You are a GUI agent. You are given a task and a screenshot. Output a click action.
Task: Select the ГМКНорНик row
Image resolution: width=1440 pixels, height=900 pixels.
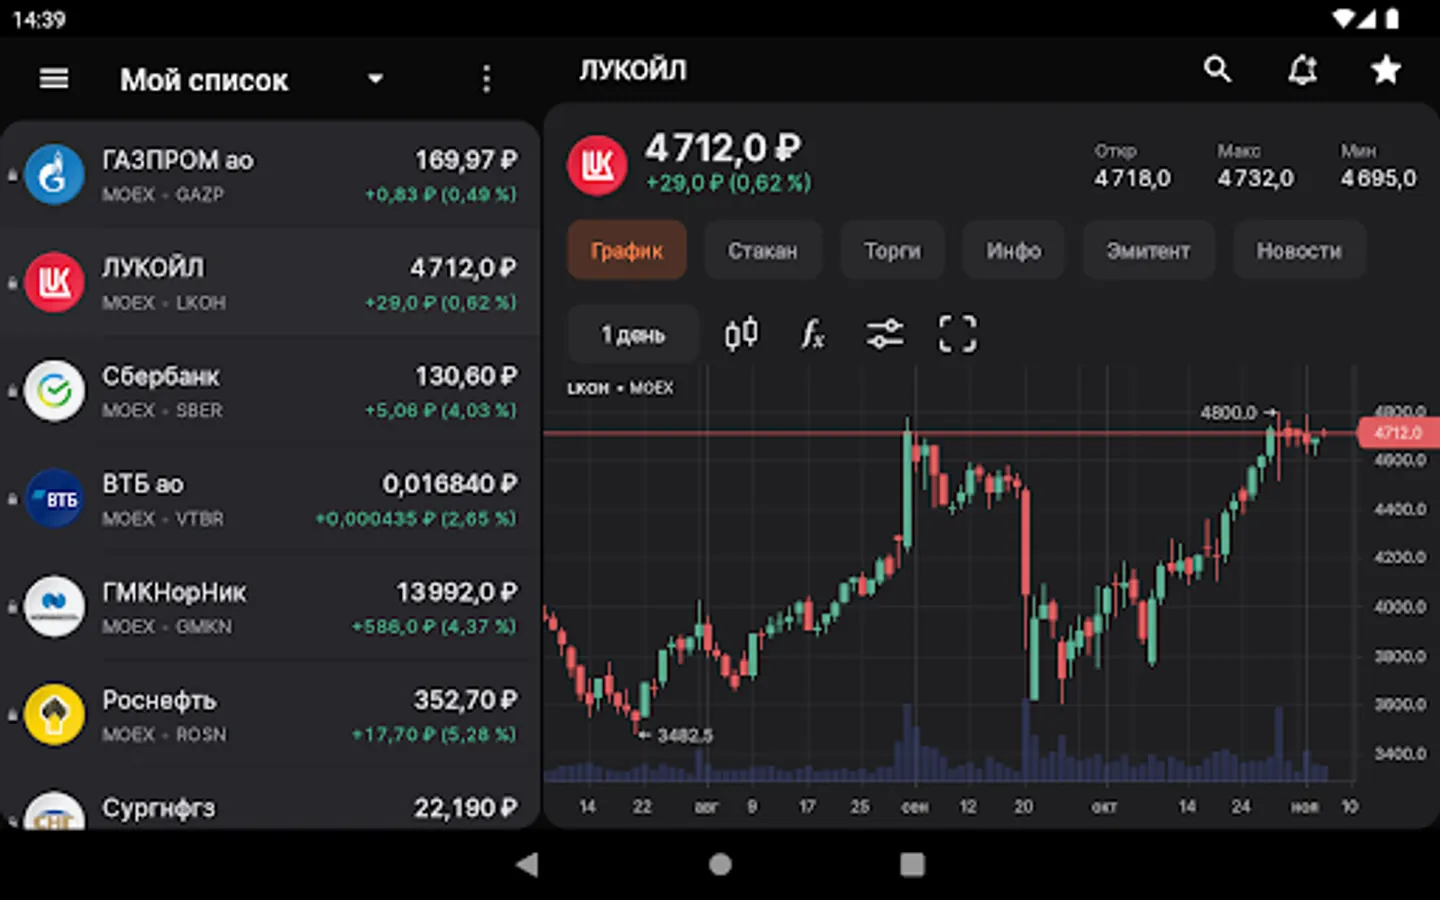pyautogui.click(x=270, y=607)
